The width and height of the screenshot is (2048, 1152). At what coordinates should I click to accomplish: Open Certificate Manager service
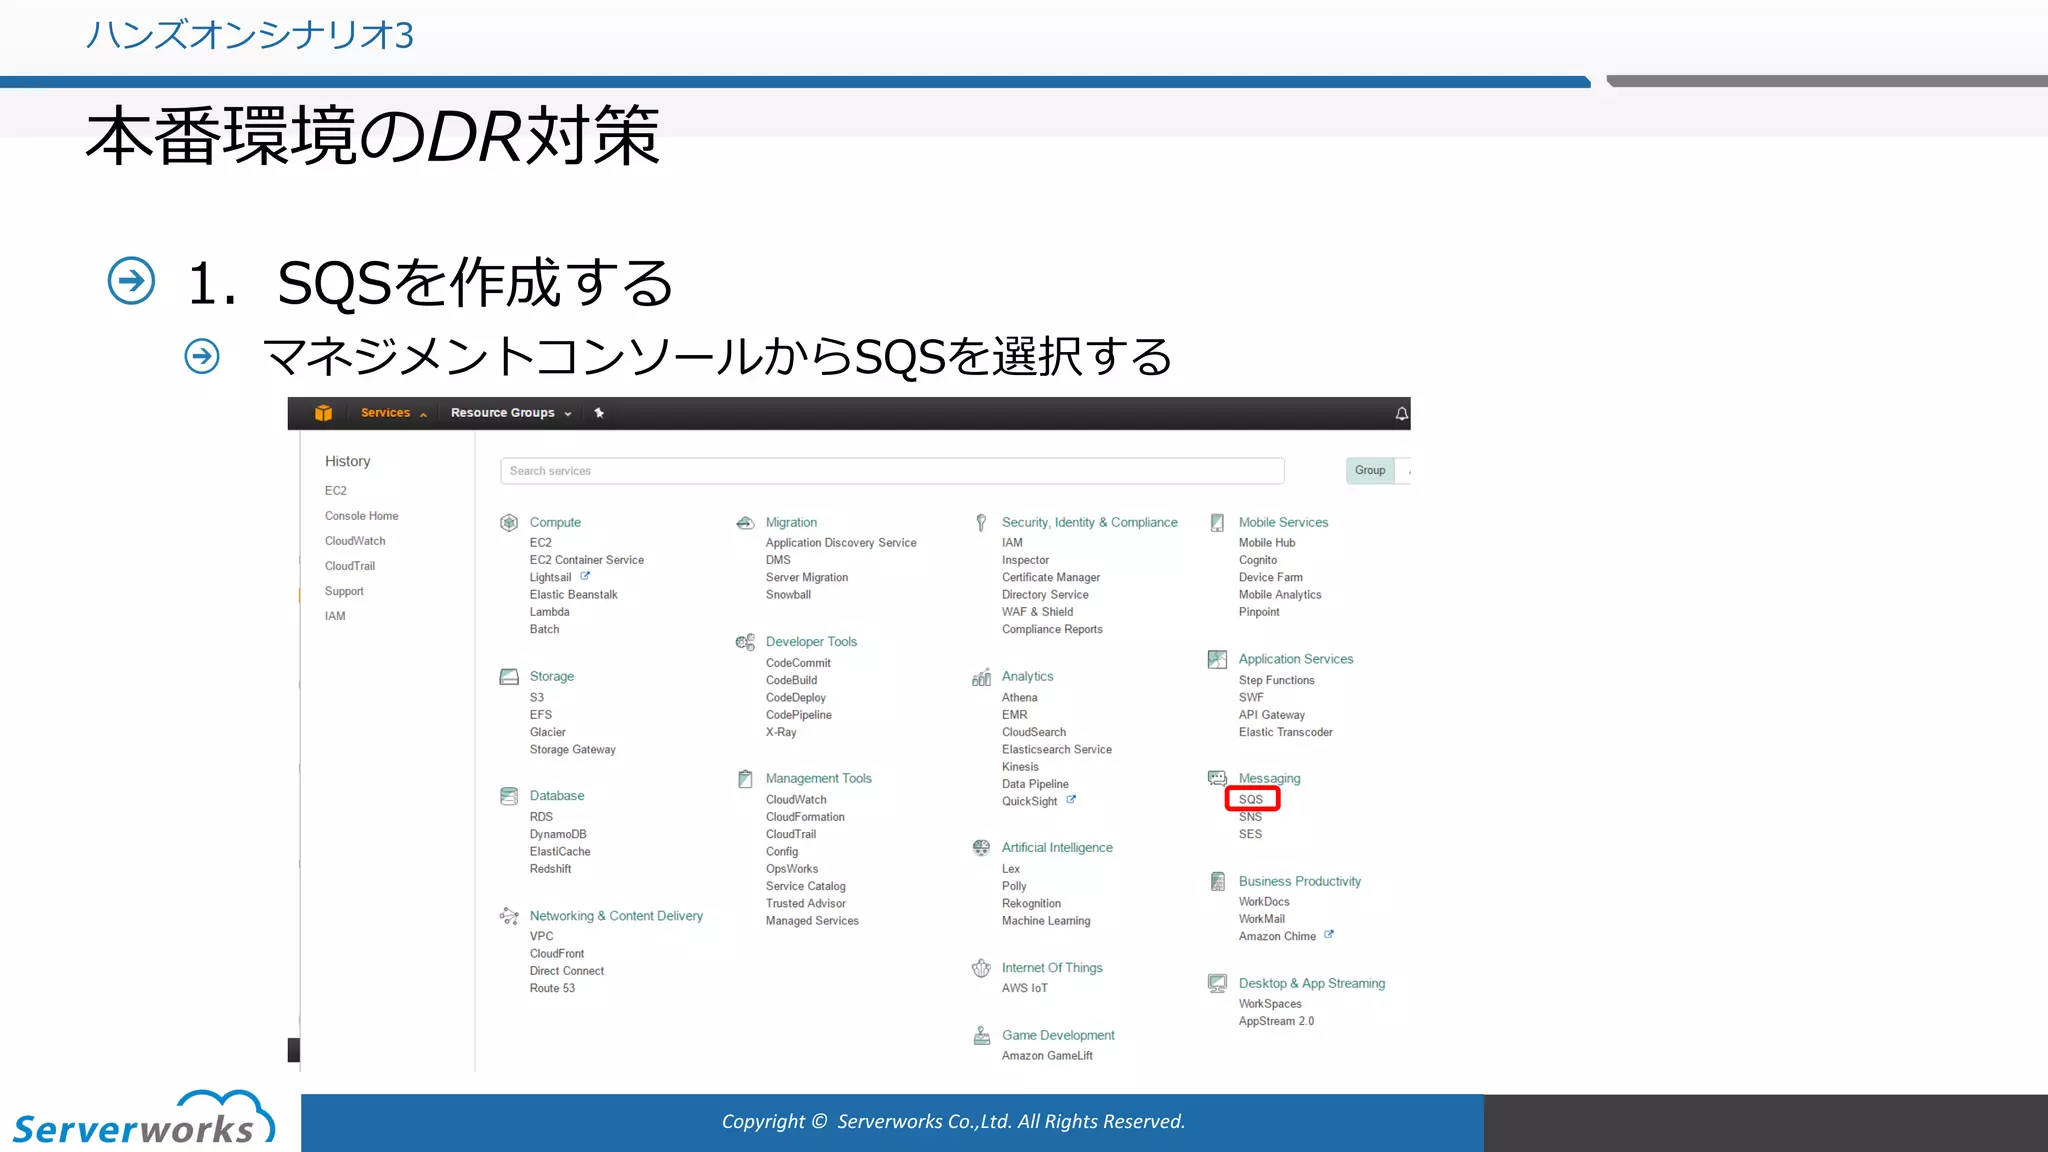pos(1050,578)
